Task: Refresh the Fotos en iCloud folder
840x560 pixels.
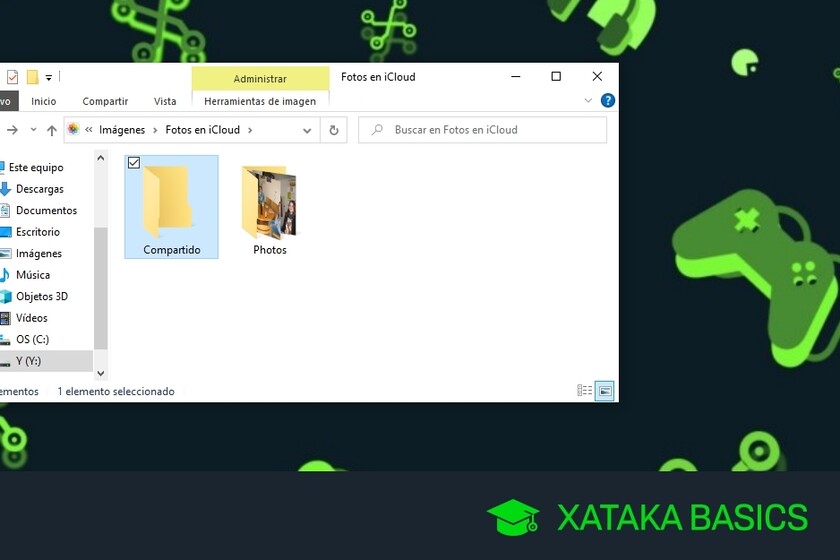Action: click(x=334, y=130)
